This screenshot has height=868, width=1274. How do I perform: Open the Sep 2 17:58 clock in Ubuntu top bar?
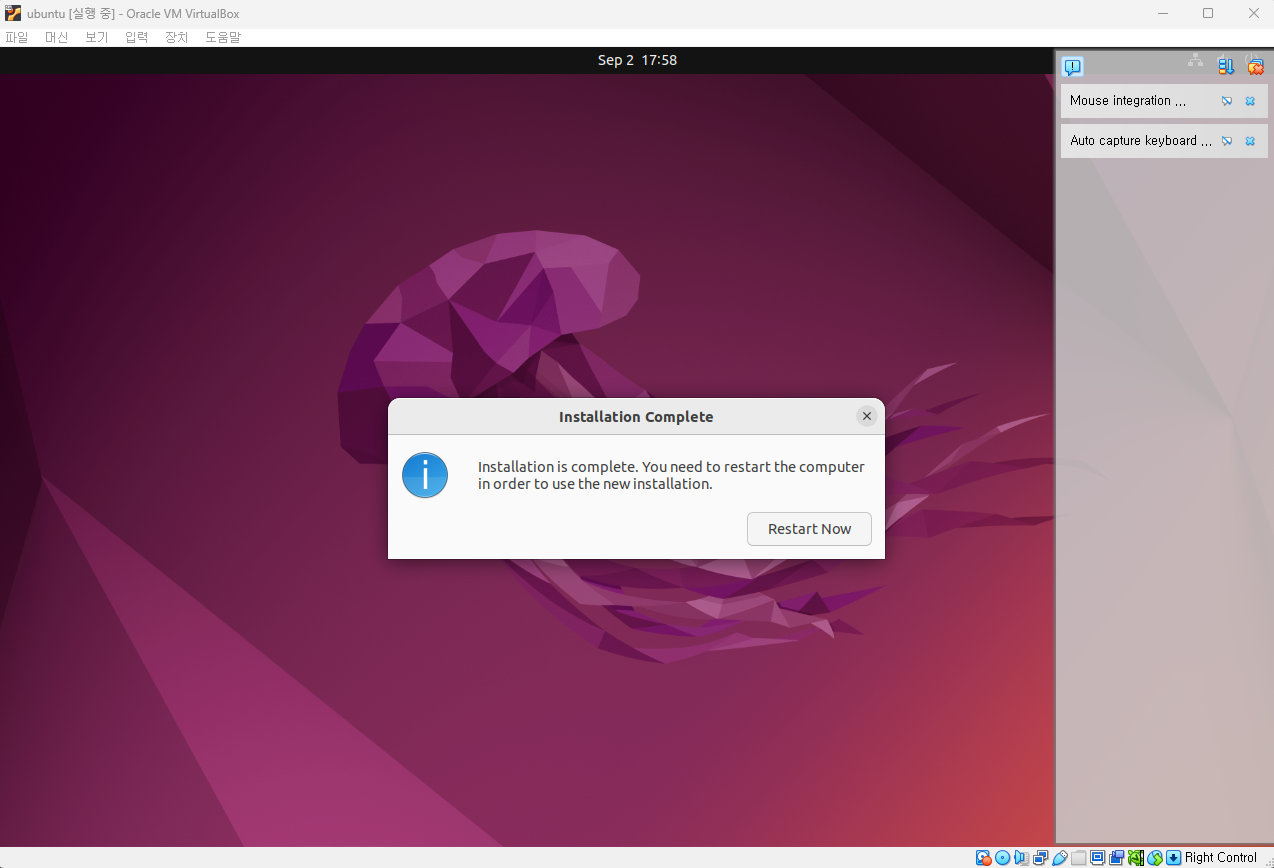[637, 60]
